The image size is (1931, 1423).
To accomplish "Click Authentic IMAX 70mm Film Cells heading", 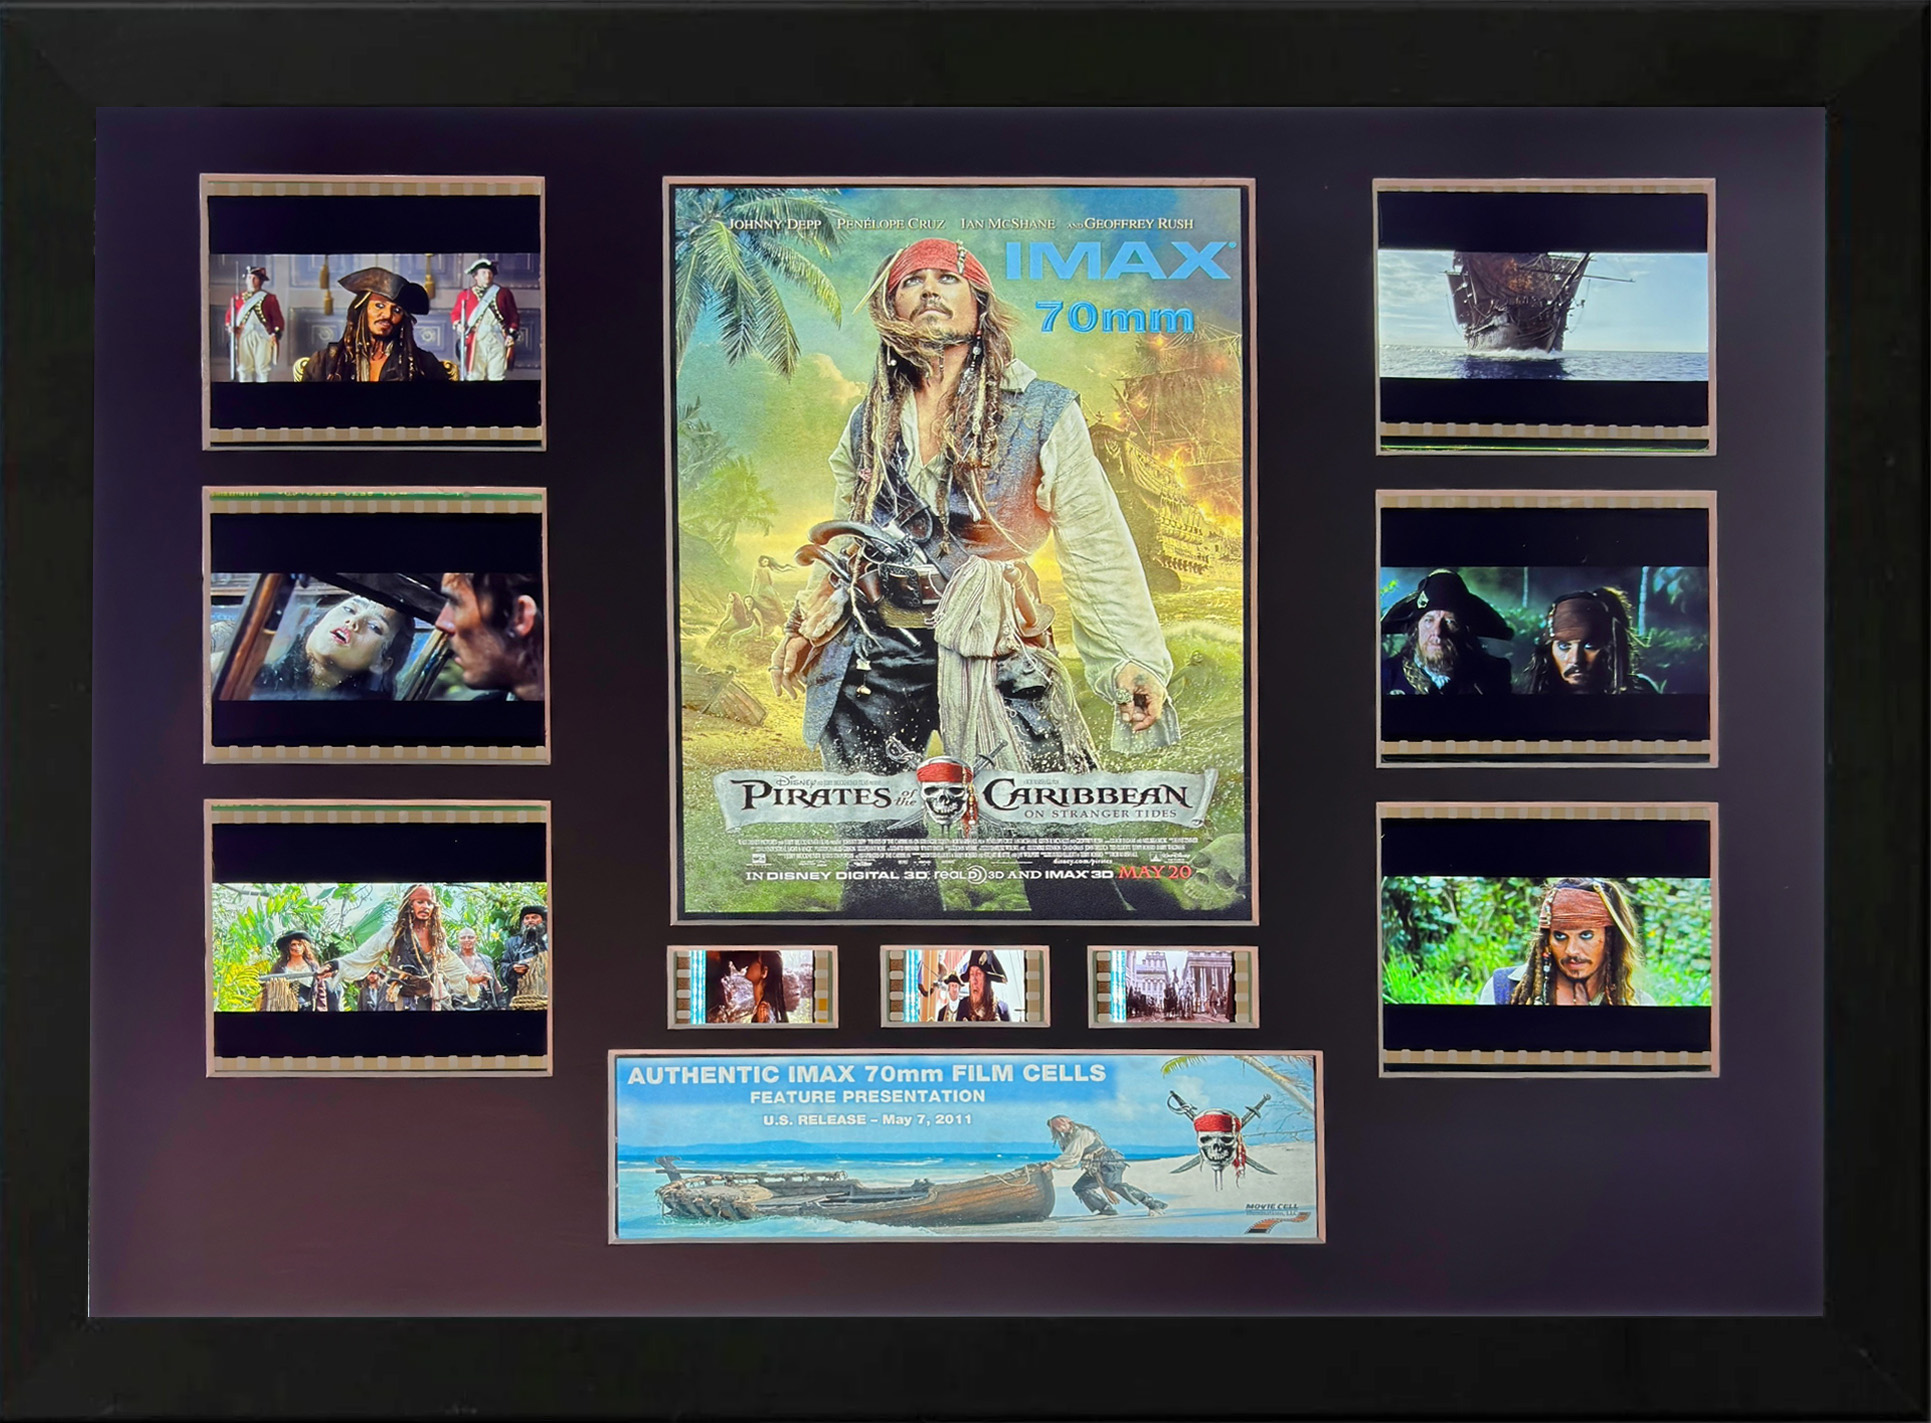I will click(x=866, y=1074).
